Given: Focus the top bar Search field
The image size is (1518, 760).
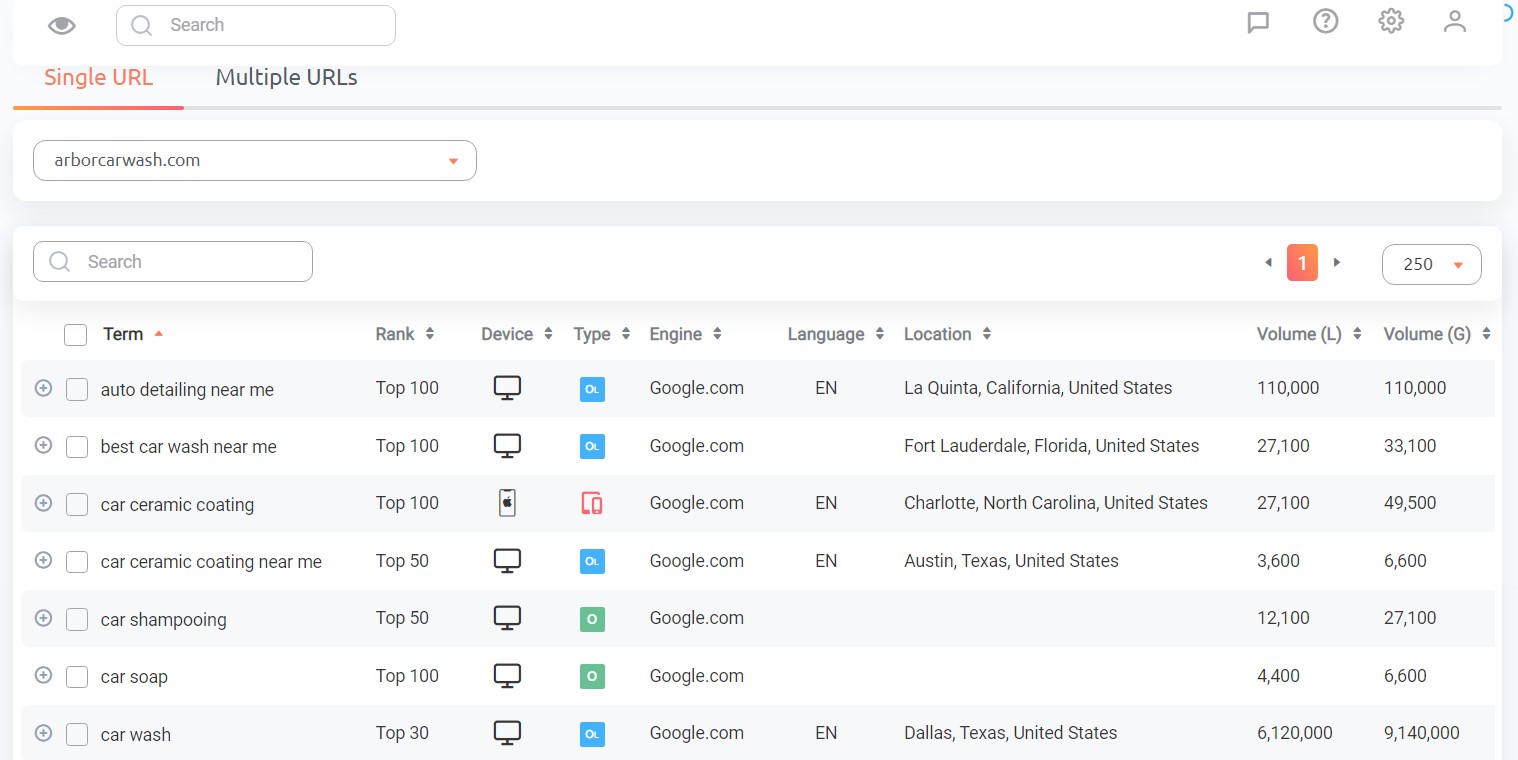Looking at the screenshot, I should click(256, 25).
